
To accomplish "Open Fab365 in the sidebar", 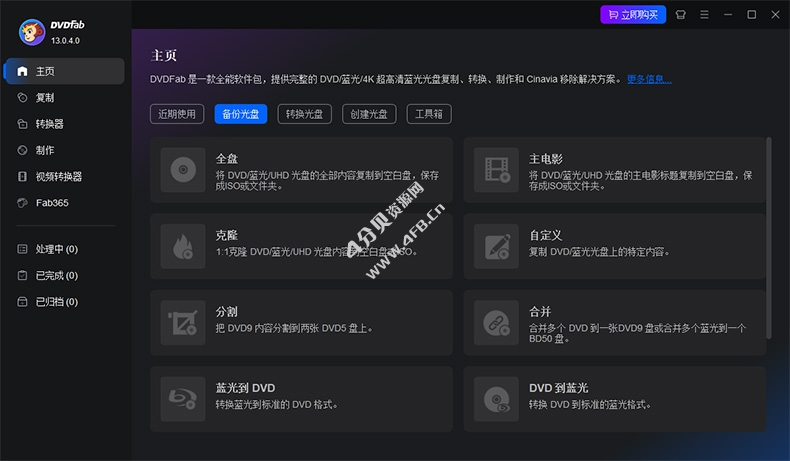I will 52,202.
